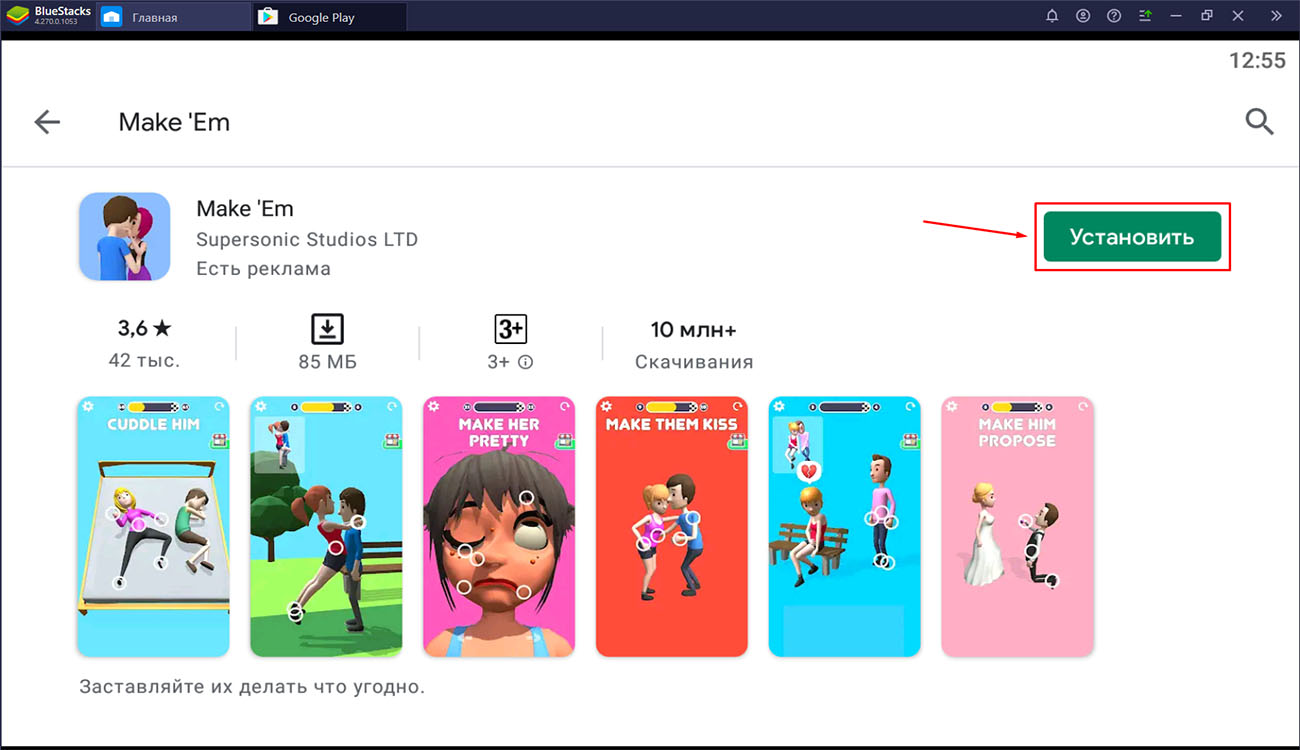
Task: Open the MAKE THEM KISS screenshot
Action: point(672,527)
